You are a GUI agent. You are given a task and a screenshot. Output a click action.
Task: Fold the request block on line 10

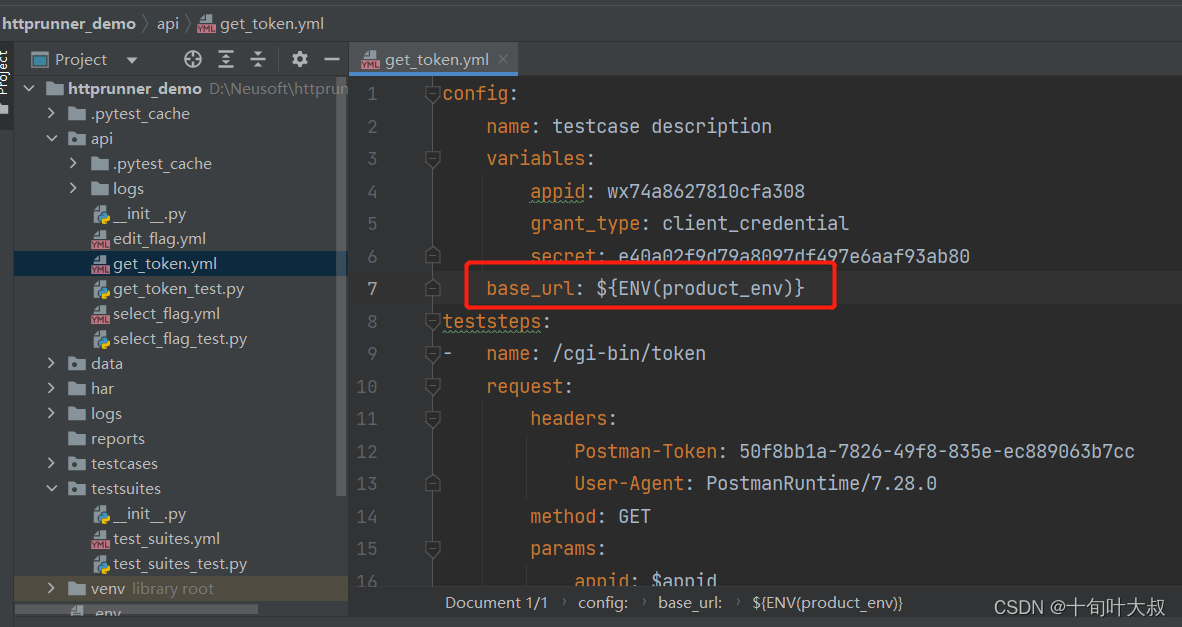point(433,387)
